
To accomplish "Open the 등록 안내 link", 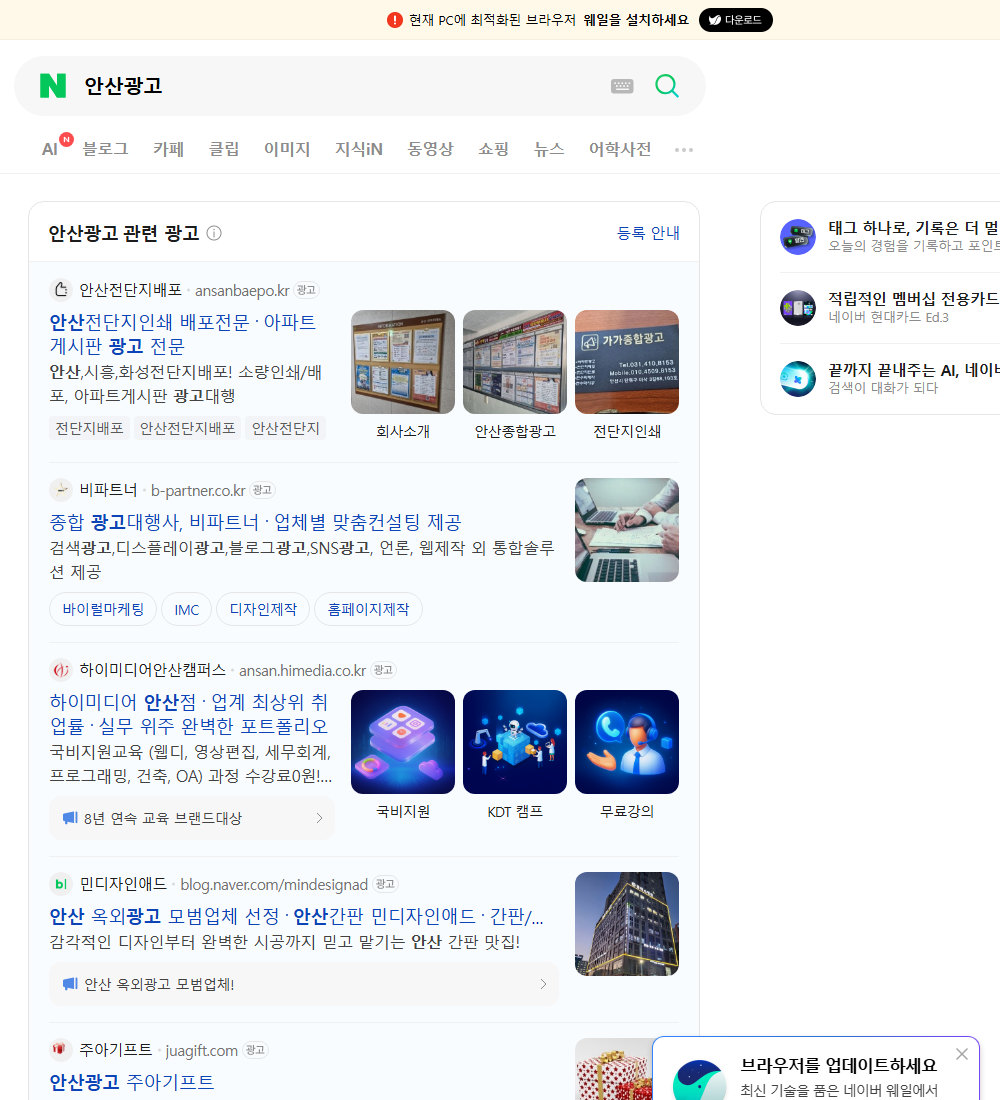I will click(648, 233).
